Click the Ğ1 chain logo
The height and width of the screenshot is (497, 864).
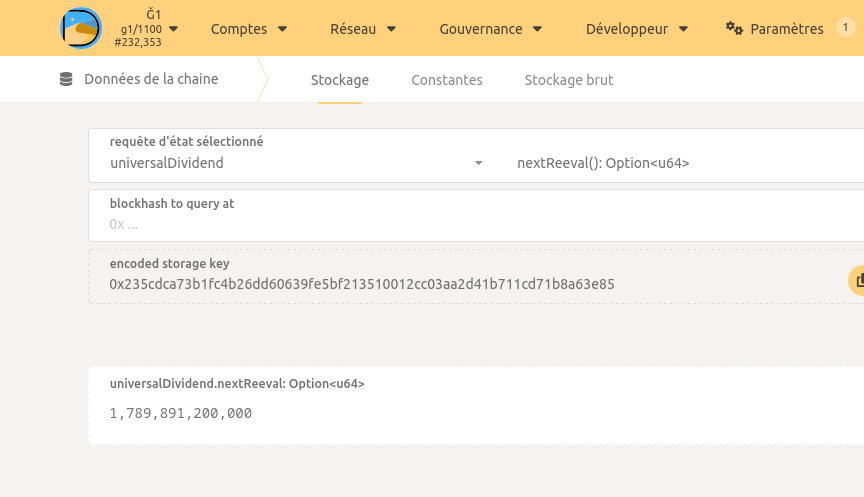tap(81, 28)
